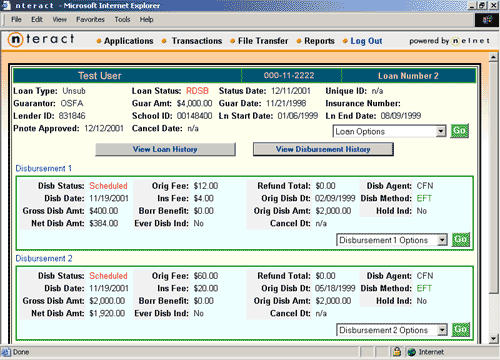
Task: Click SSN 000-11-2222 in header
Action: click(289, 76)
